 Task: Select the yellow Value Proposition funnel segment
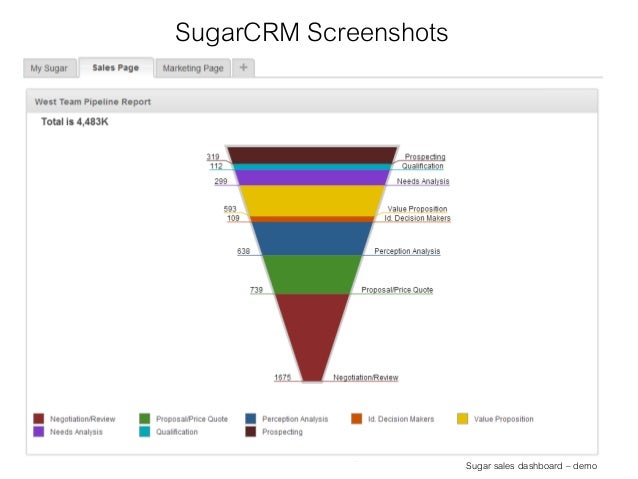point(312,201)
